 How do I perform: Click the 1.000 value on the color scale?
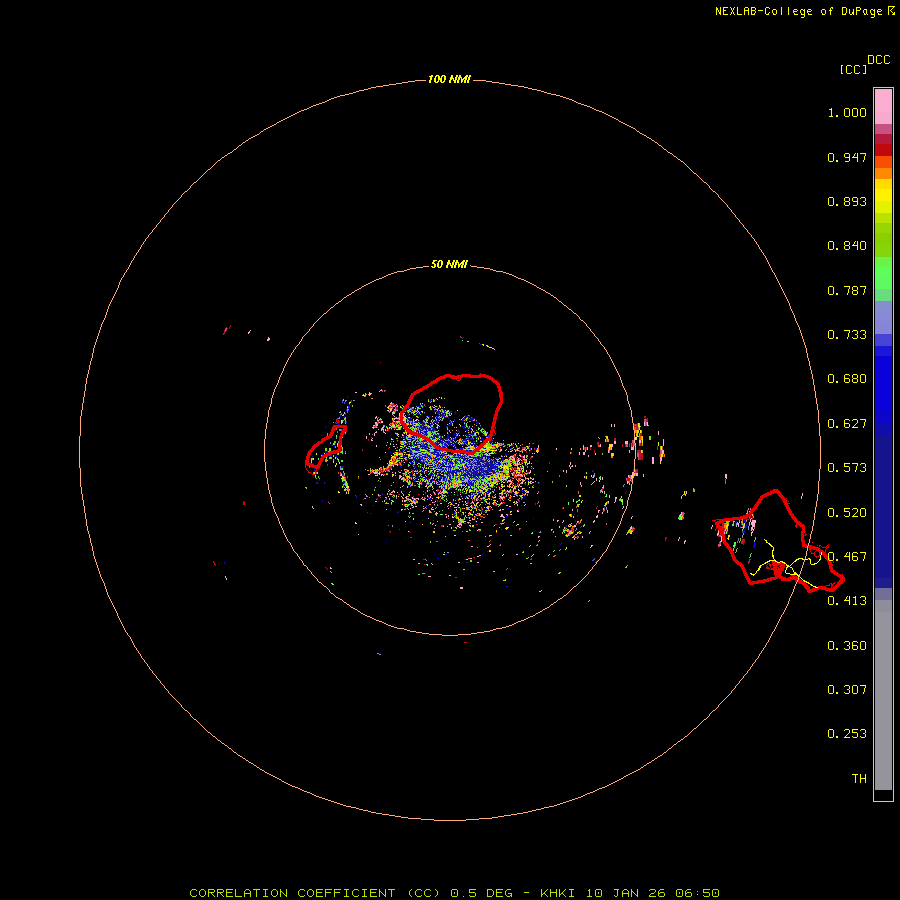(847, 112)
